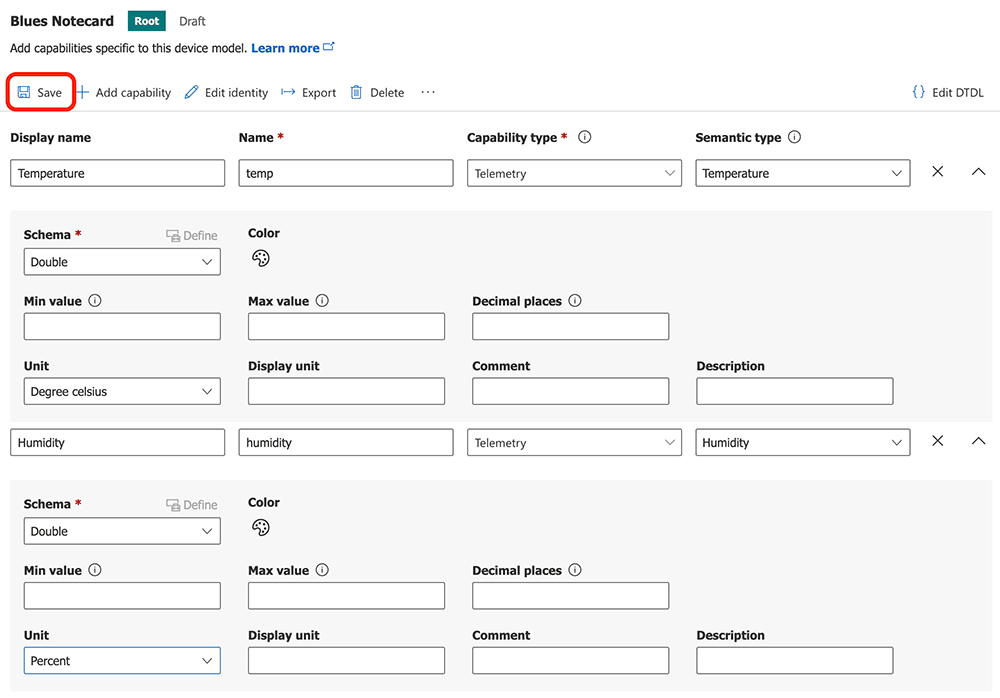Delete the device model

tap(377, 93)
